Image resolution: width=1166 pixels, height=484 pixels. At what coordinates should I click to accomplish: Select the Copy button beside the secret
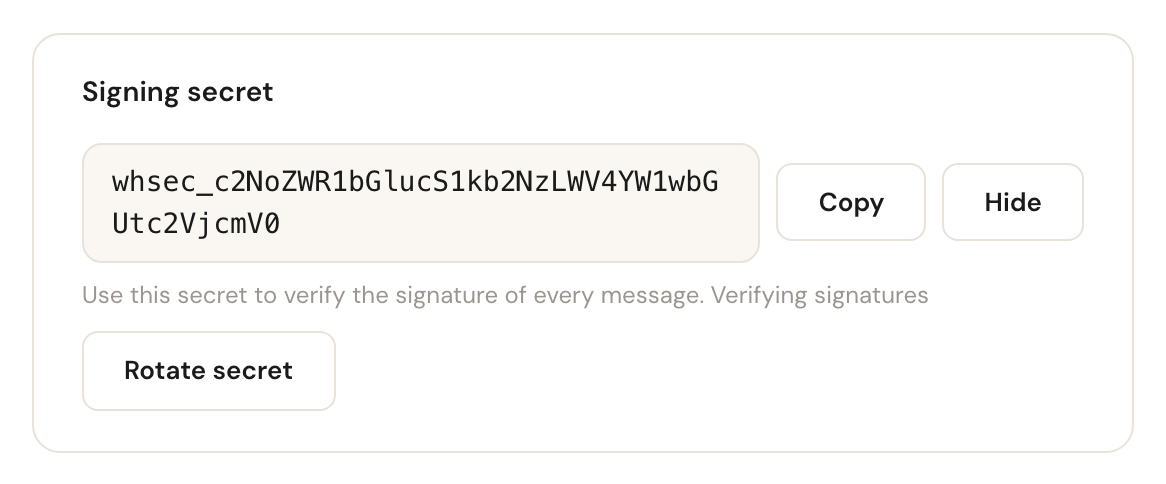click(851, 202)
